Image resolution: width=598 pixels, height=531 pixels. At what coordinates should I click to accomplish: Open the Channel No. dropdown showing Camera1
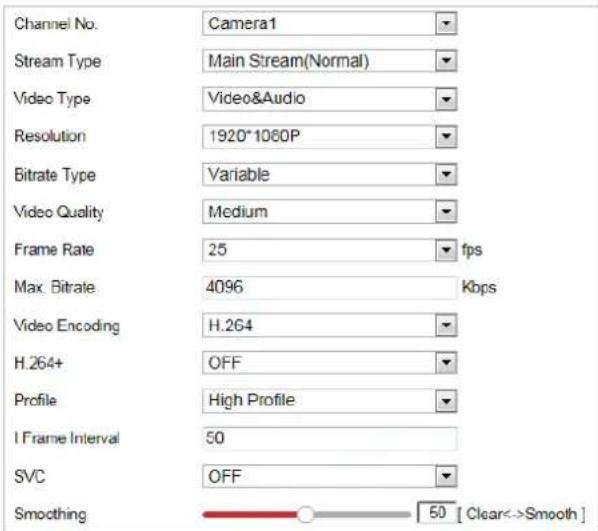[x=330, y=24]
